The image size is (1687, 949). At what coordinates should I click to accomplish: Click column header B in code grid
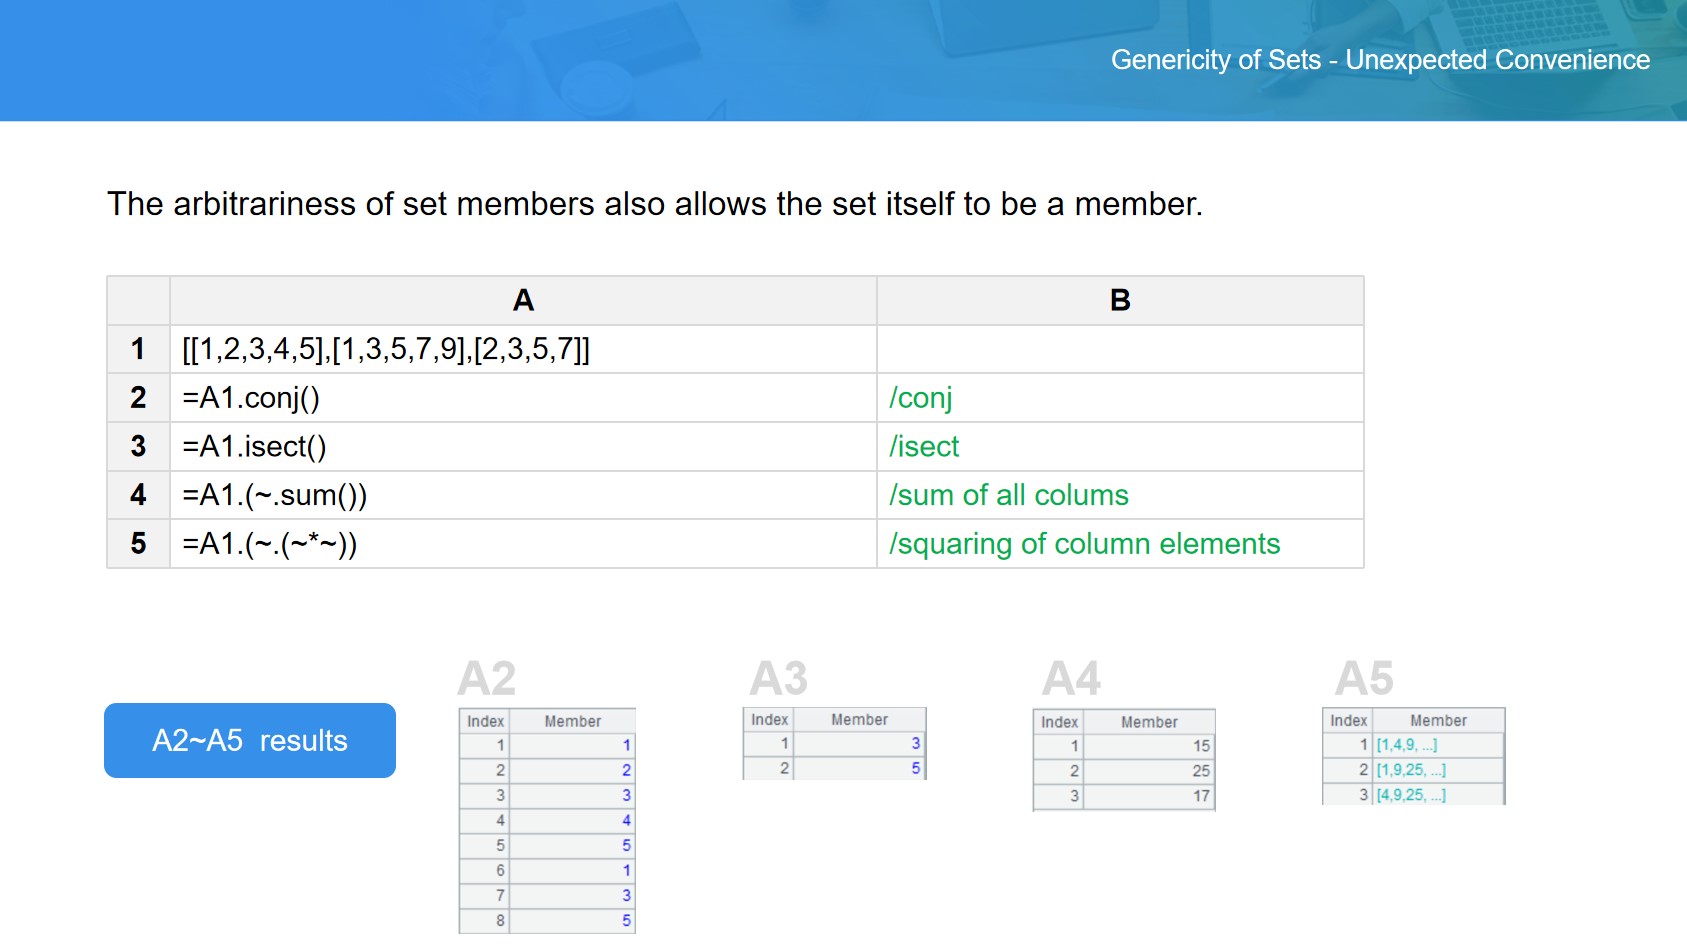[x=1120, y=300]
